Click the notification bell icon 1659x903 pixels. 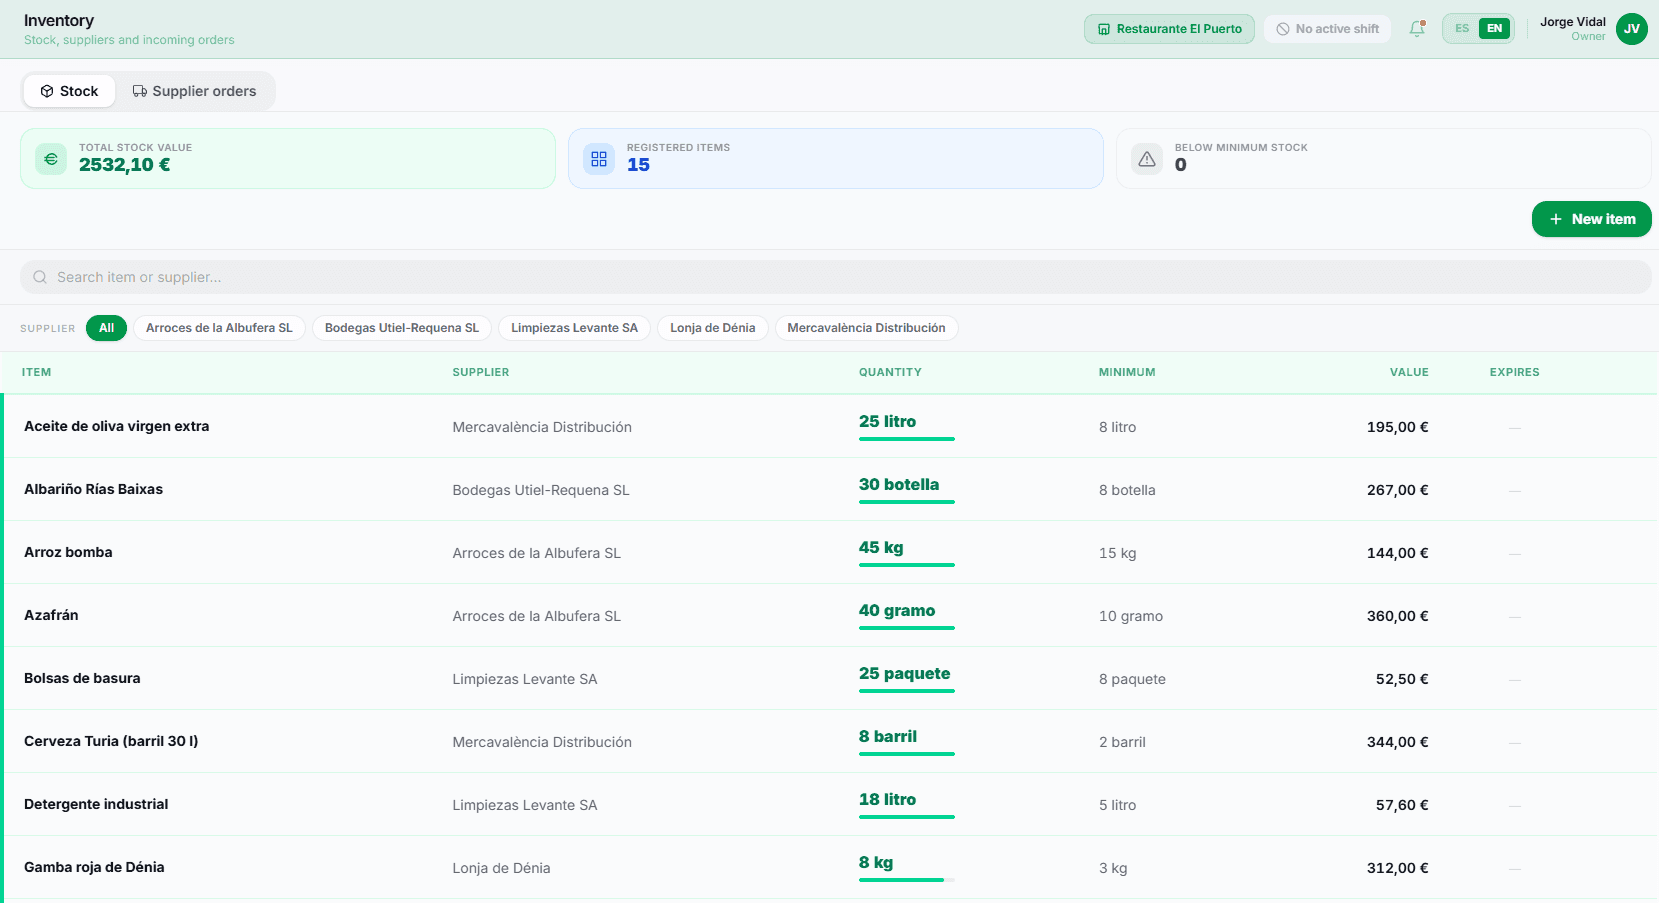(1416, 29)
